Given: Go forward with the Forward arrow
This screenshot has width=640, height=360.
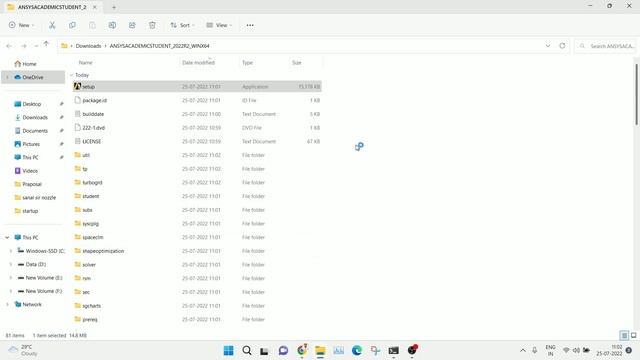Looking at the screenshot, I should (24, 46).
